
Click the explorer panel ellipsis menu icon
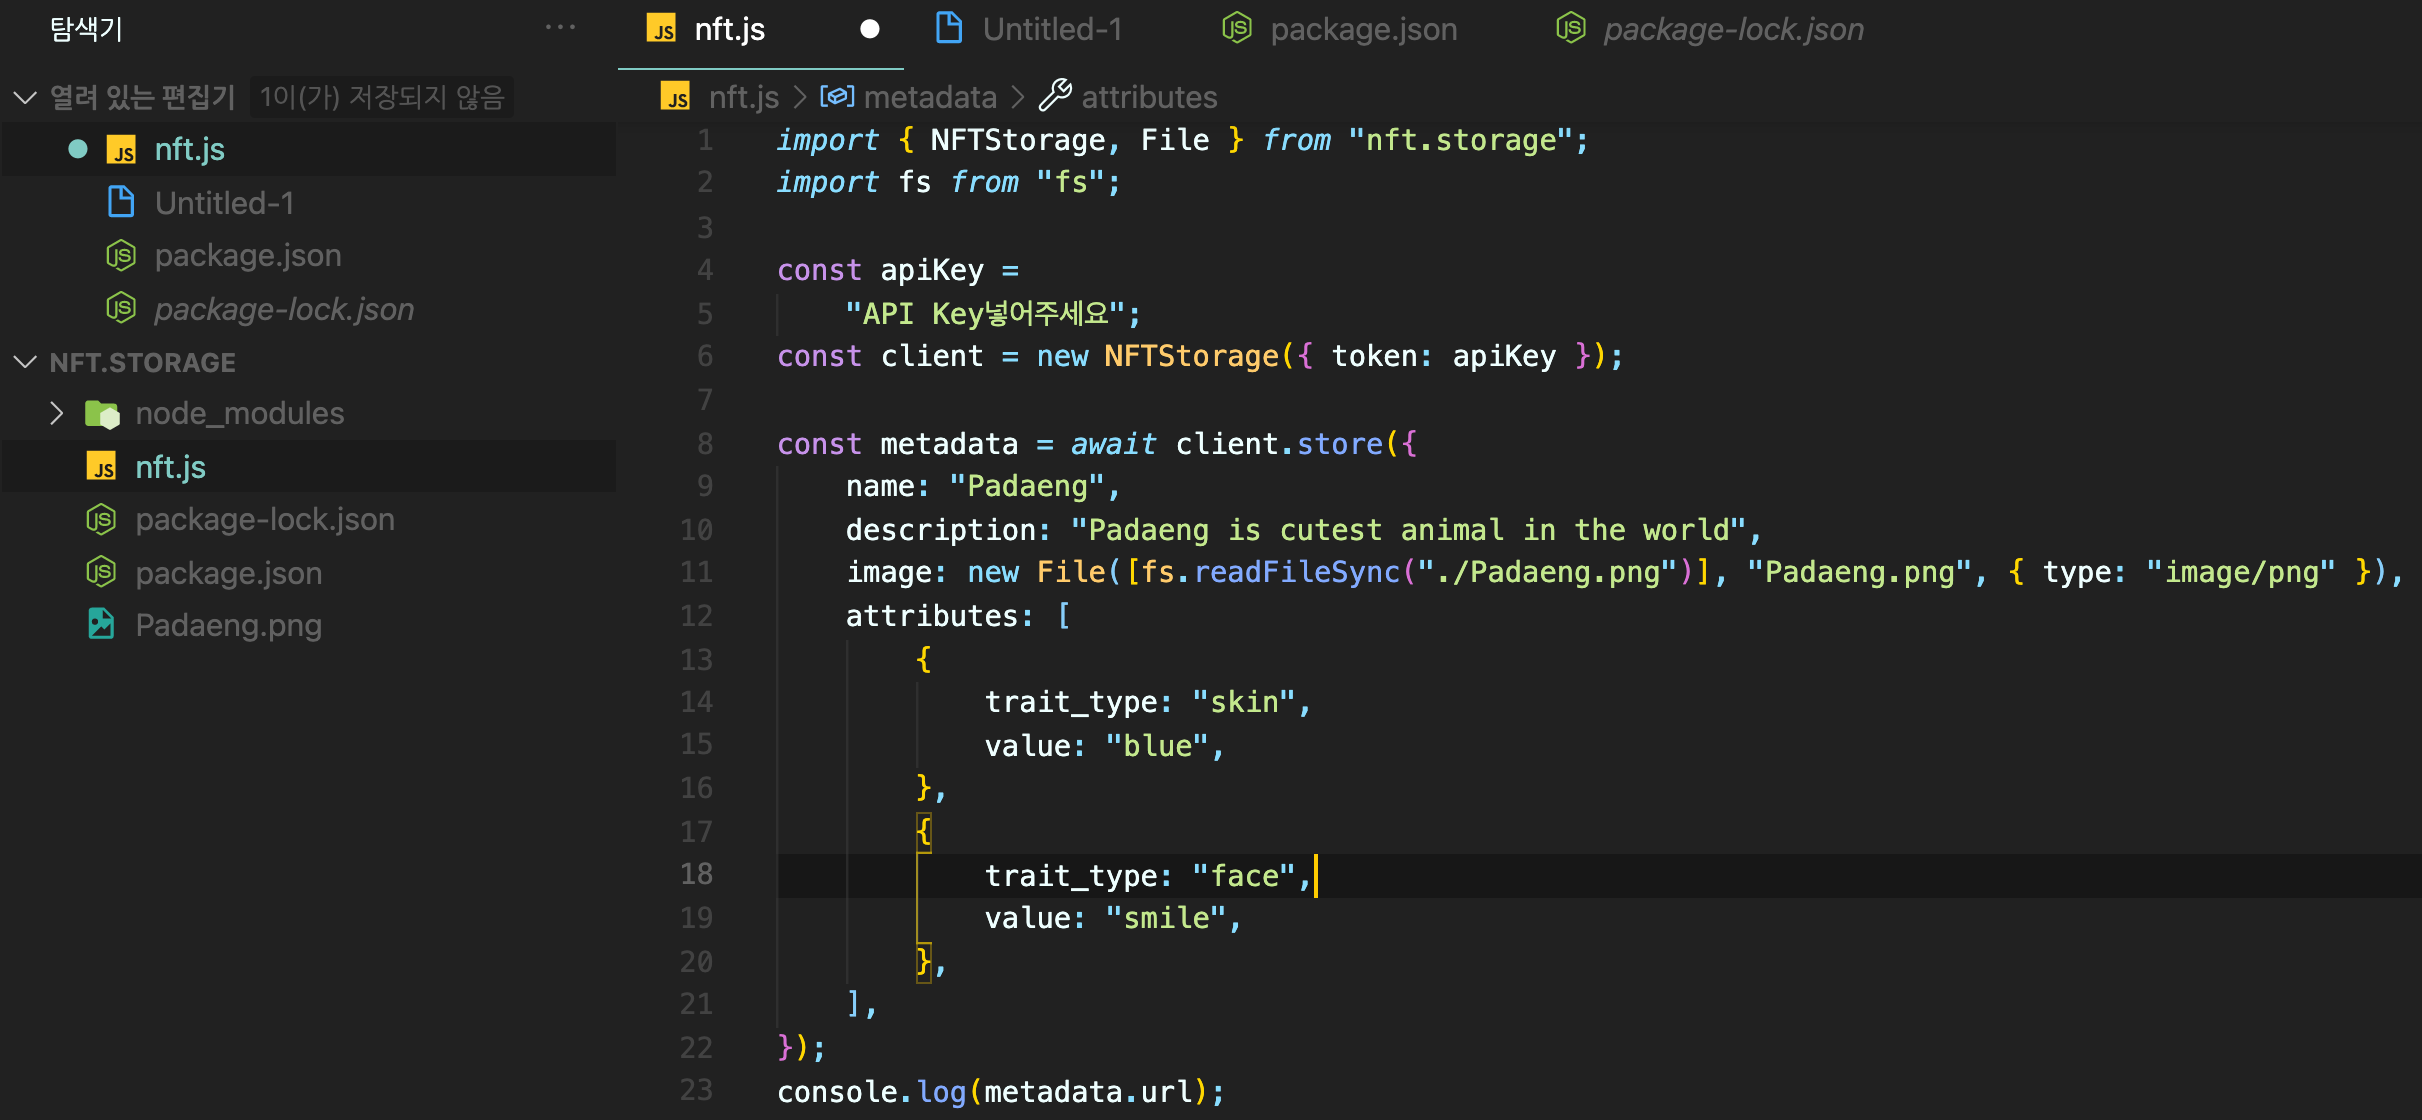pyautogui.click(x=560, y=28)
